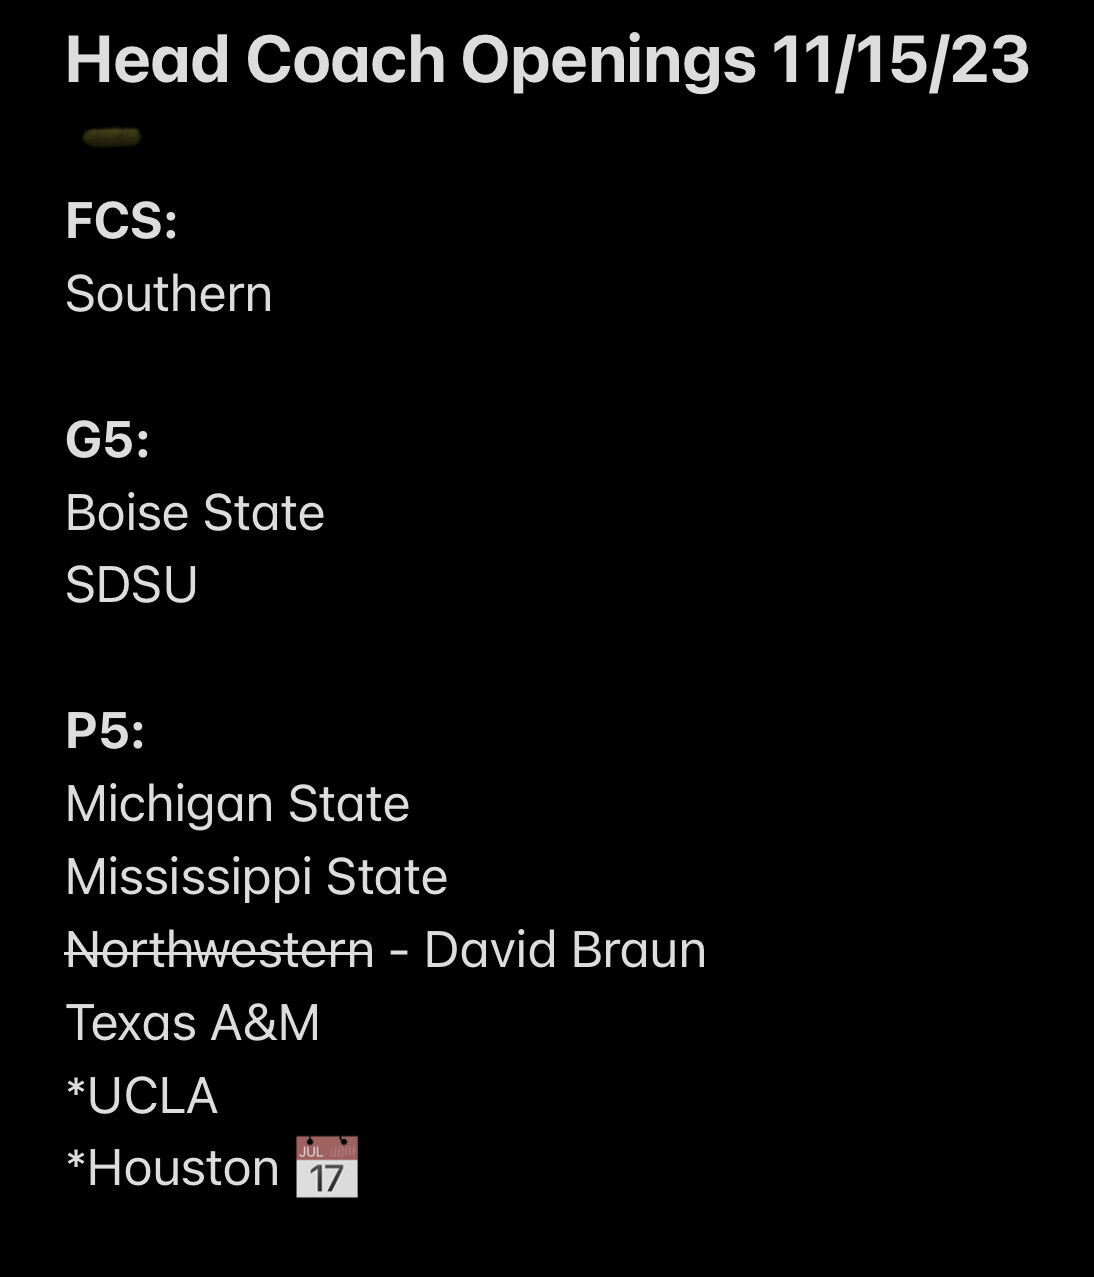Screen dimensions: 1094x1277
Task: Tap the *Houston text
Action: [173, 1168]
